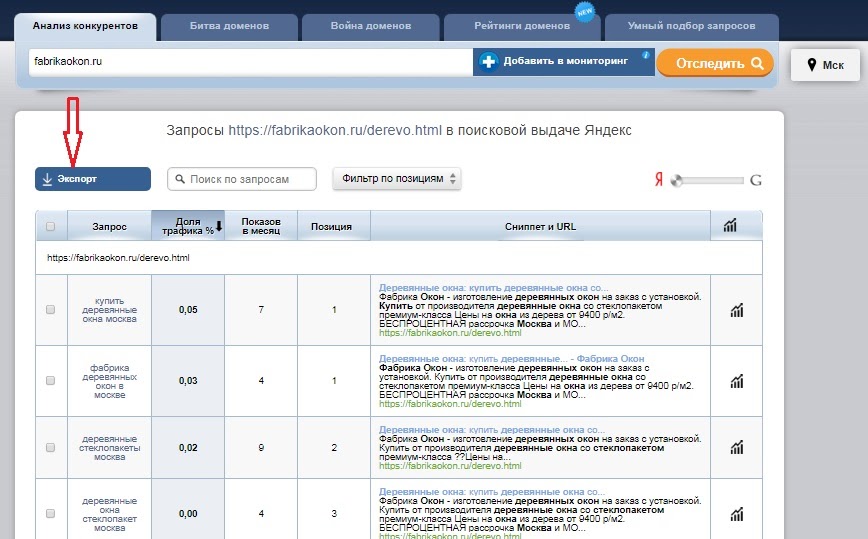
Task: Click the Сниппет и URL column header
Action: [x=540, y=226]
